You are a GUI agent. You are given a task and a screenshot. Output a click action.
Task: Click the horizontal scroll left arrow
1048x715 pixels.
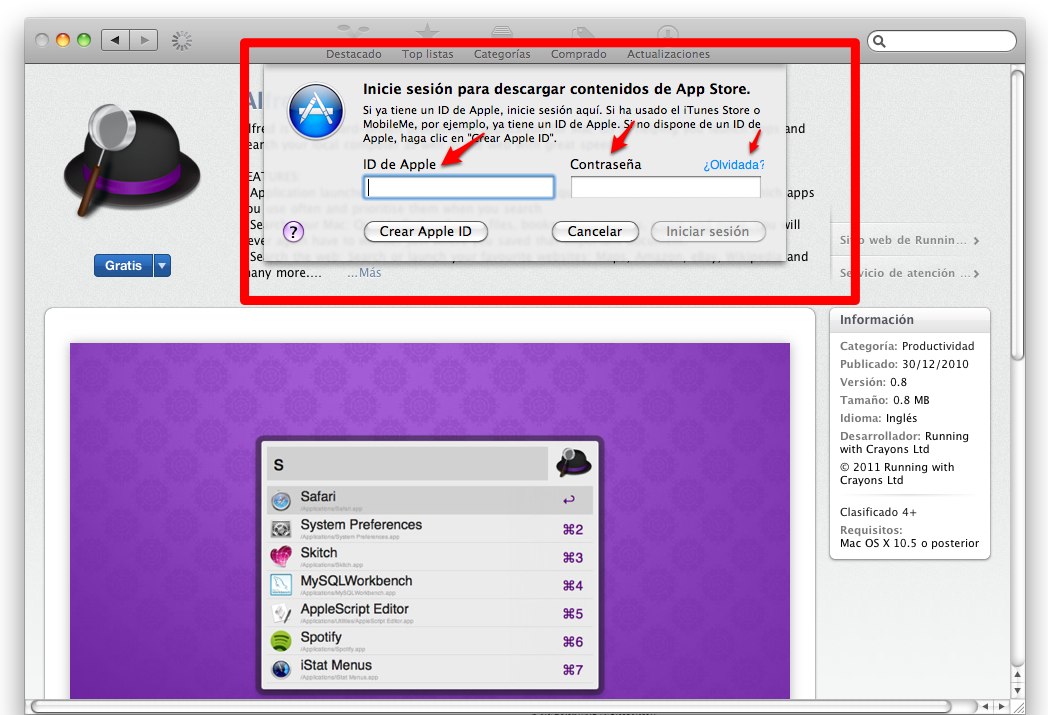pos(985,706)
